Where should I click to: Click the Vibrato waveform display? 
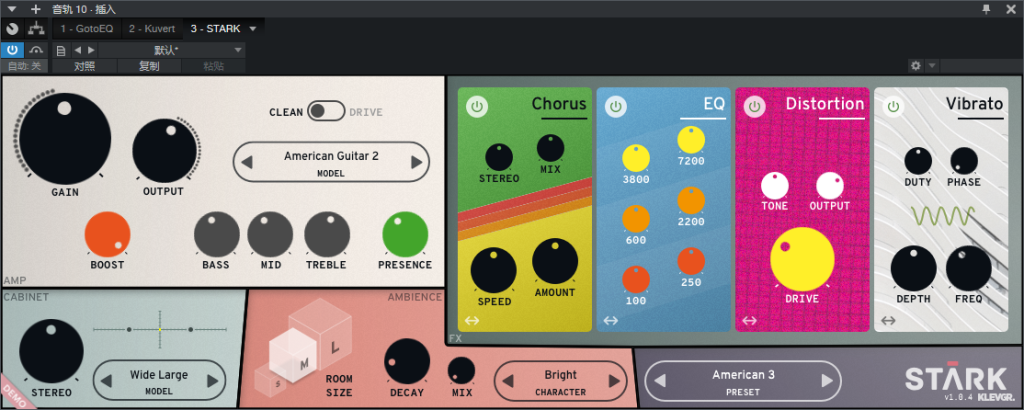(x=942, y=216)
